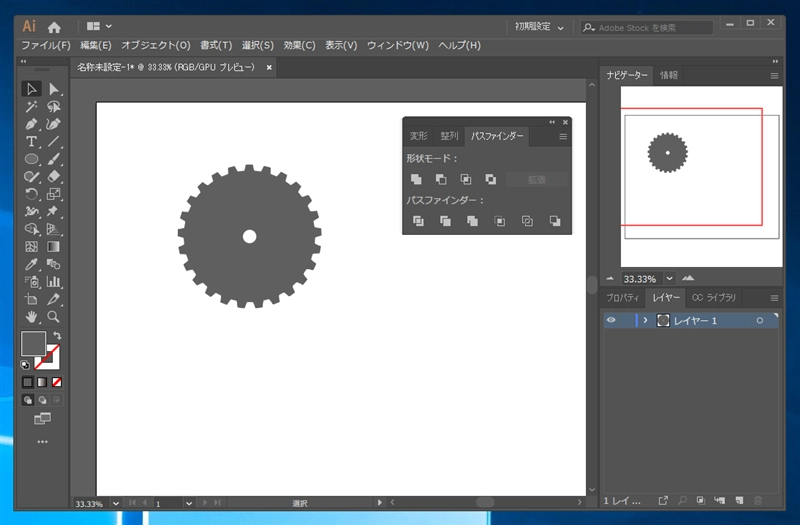Click the Fill color swatch
Image resolution: width=800 pixels, height=525 pixels.
pyautogui.click(x=33, y=343)
